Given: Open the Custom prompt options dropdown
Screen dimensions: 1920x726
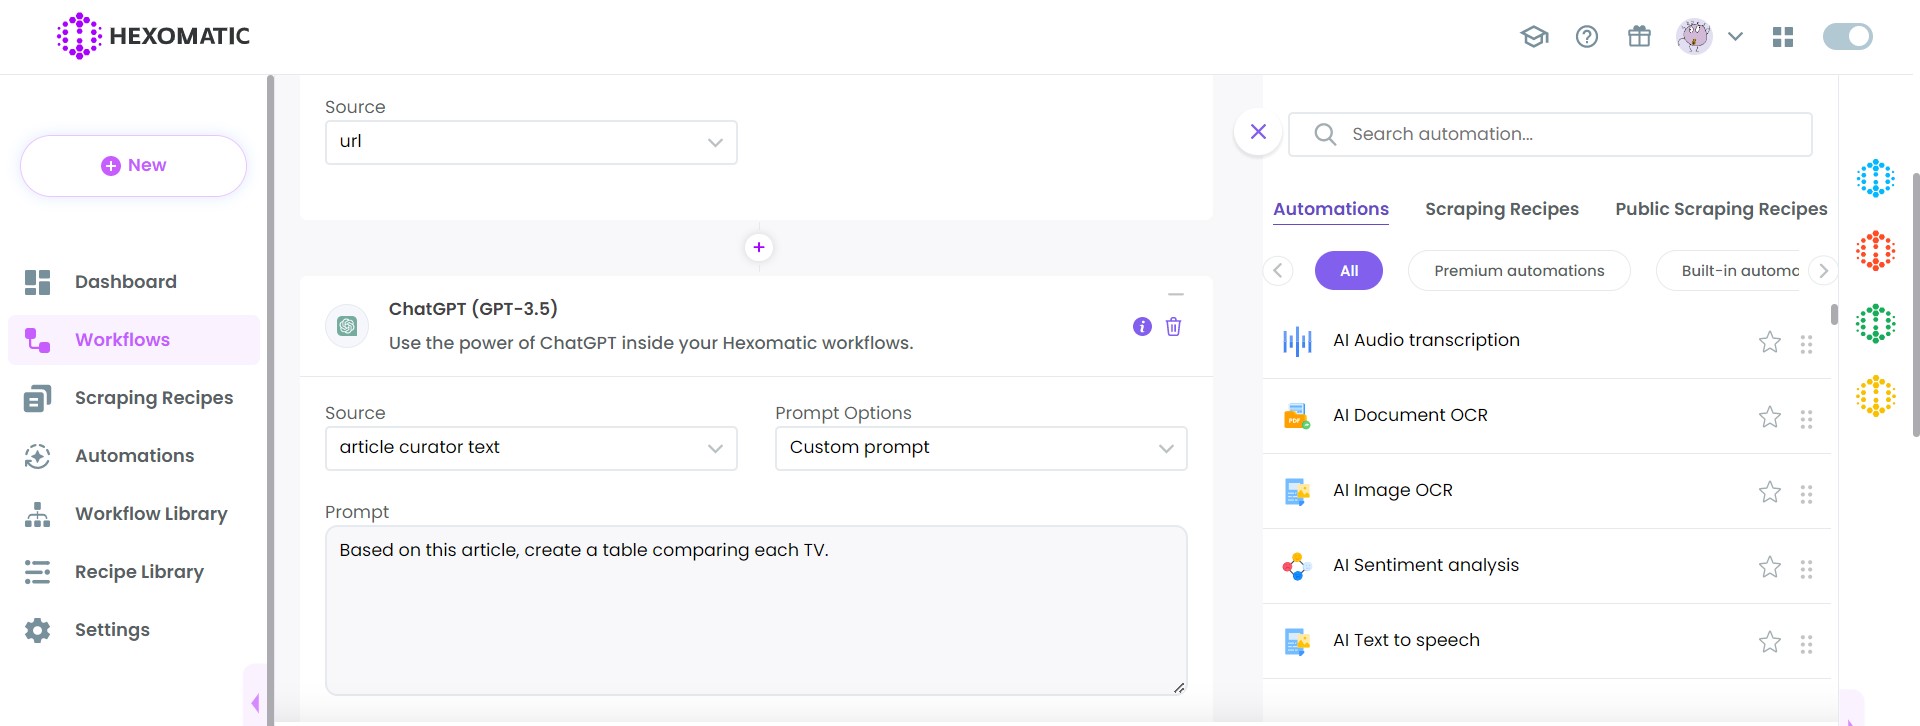Looking at the screenshot, I should point(981,448).
